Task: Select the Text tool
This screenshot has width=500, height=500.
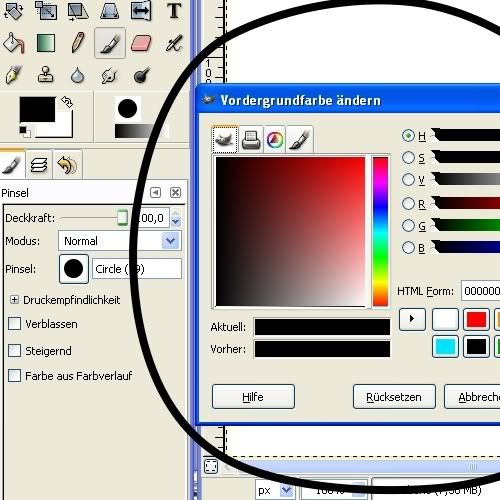Action: point(174,11)
